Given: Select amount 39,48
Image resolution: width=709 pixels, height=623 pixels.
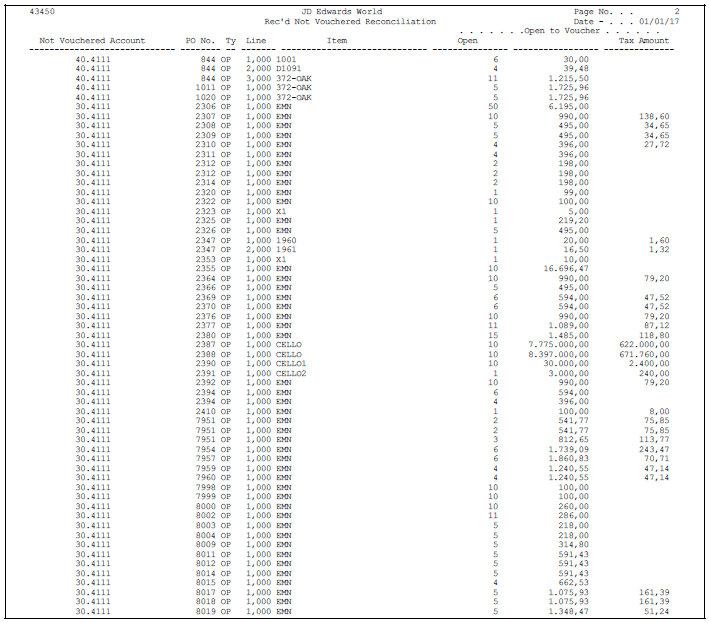Looking at the screenshot, I should pyautogui.click(x=576, y=68).
